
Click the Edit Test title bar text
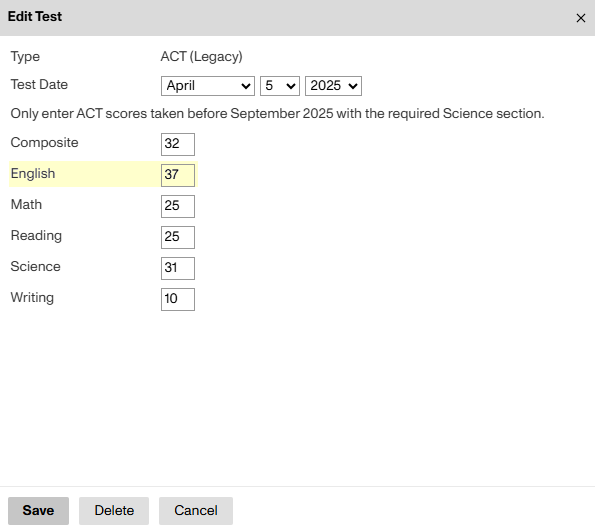[x=35, y=16]
